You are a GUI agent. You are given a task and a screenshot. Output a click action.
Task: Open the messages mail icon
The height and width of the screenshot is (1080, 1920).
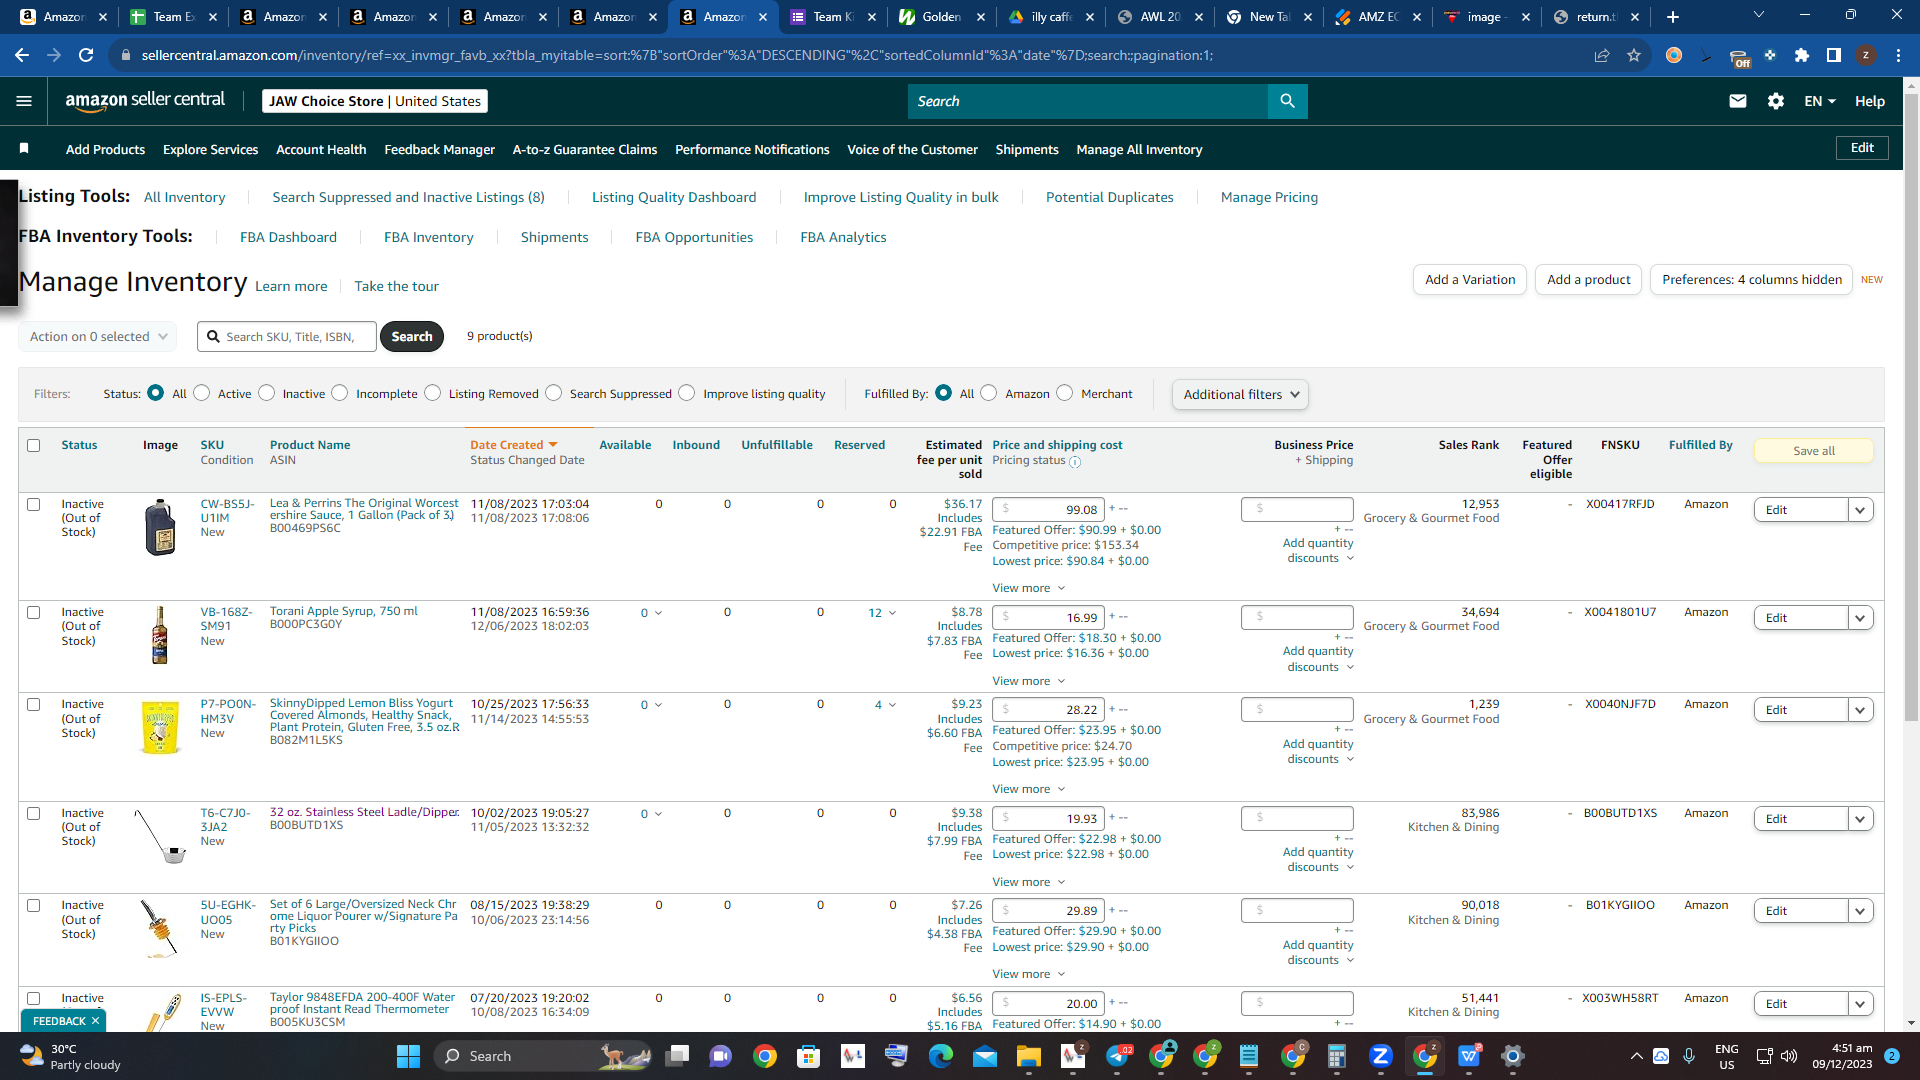pyautogui.click(x=1738, y=101)
